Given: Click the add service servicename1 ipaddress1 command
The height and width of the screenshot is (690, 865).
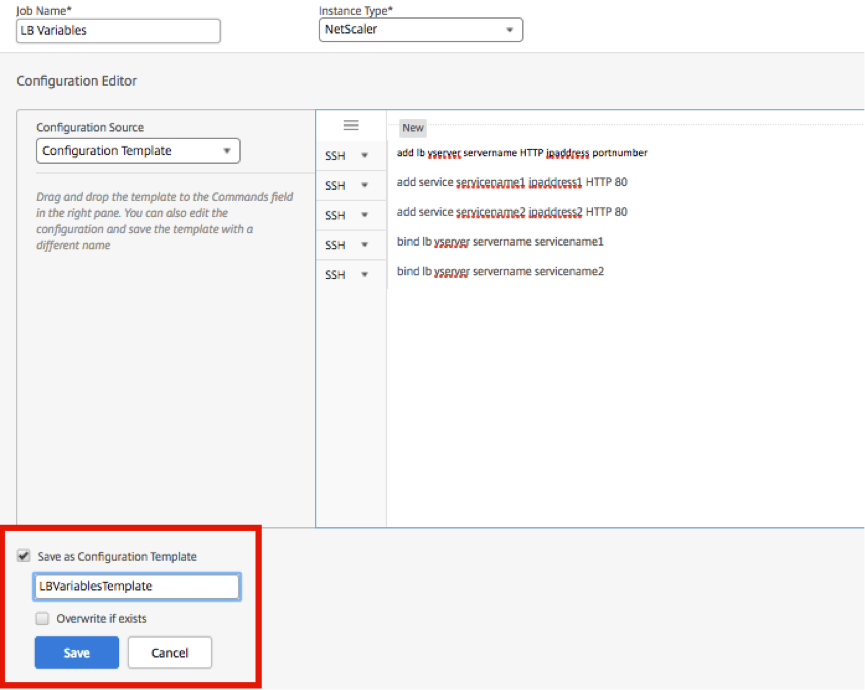Looking at the screenshot, I should tap(512, 182).
